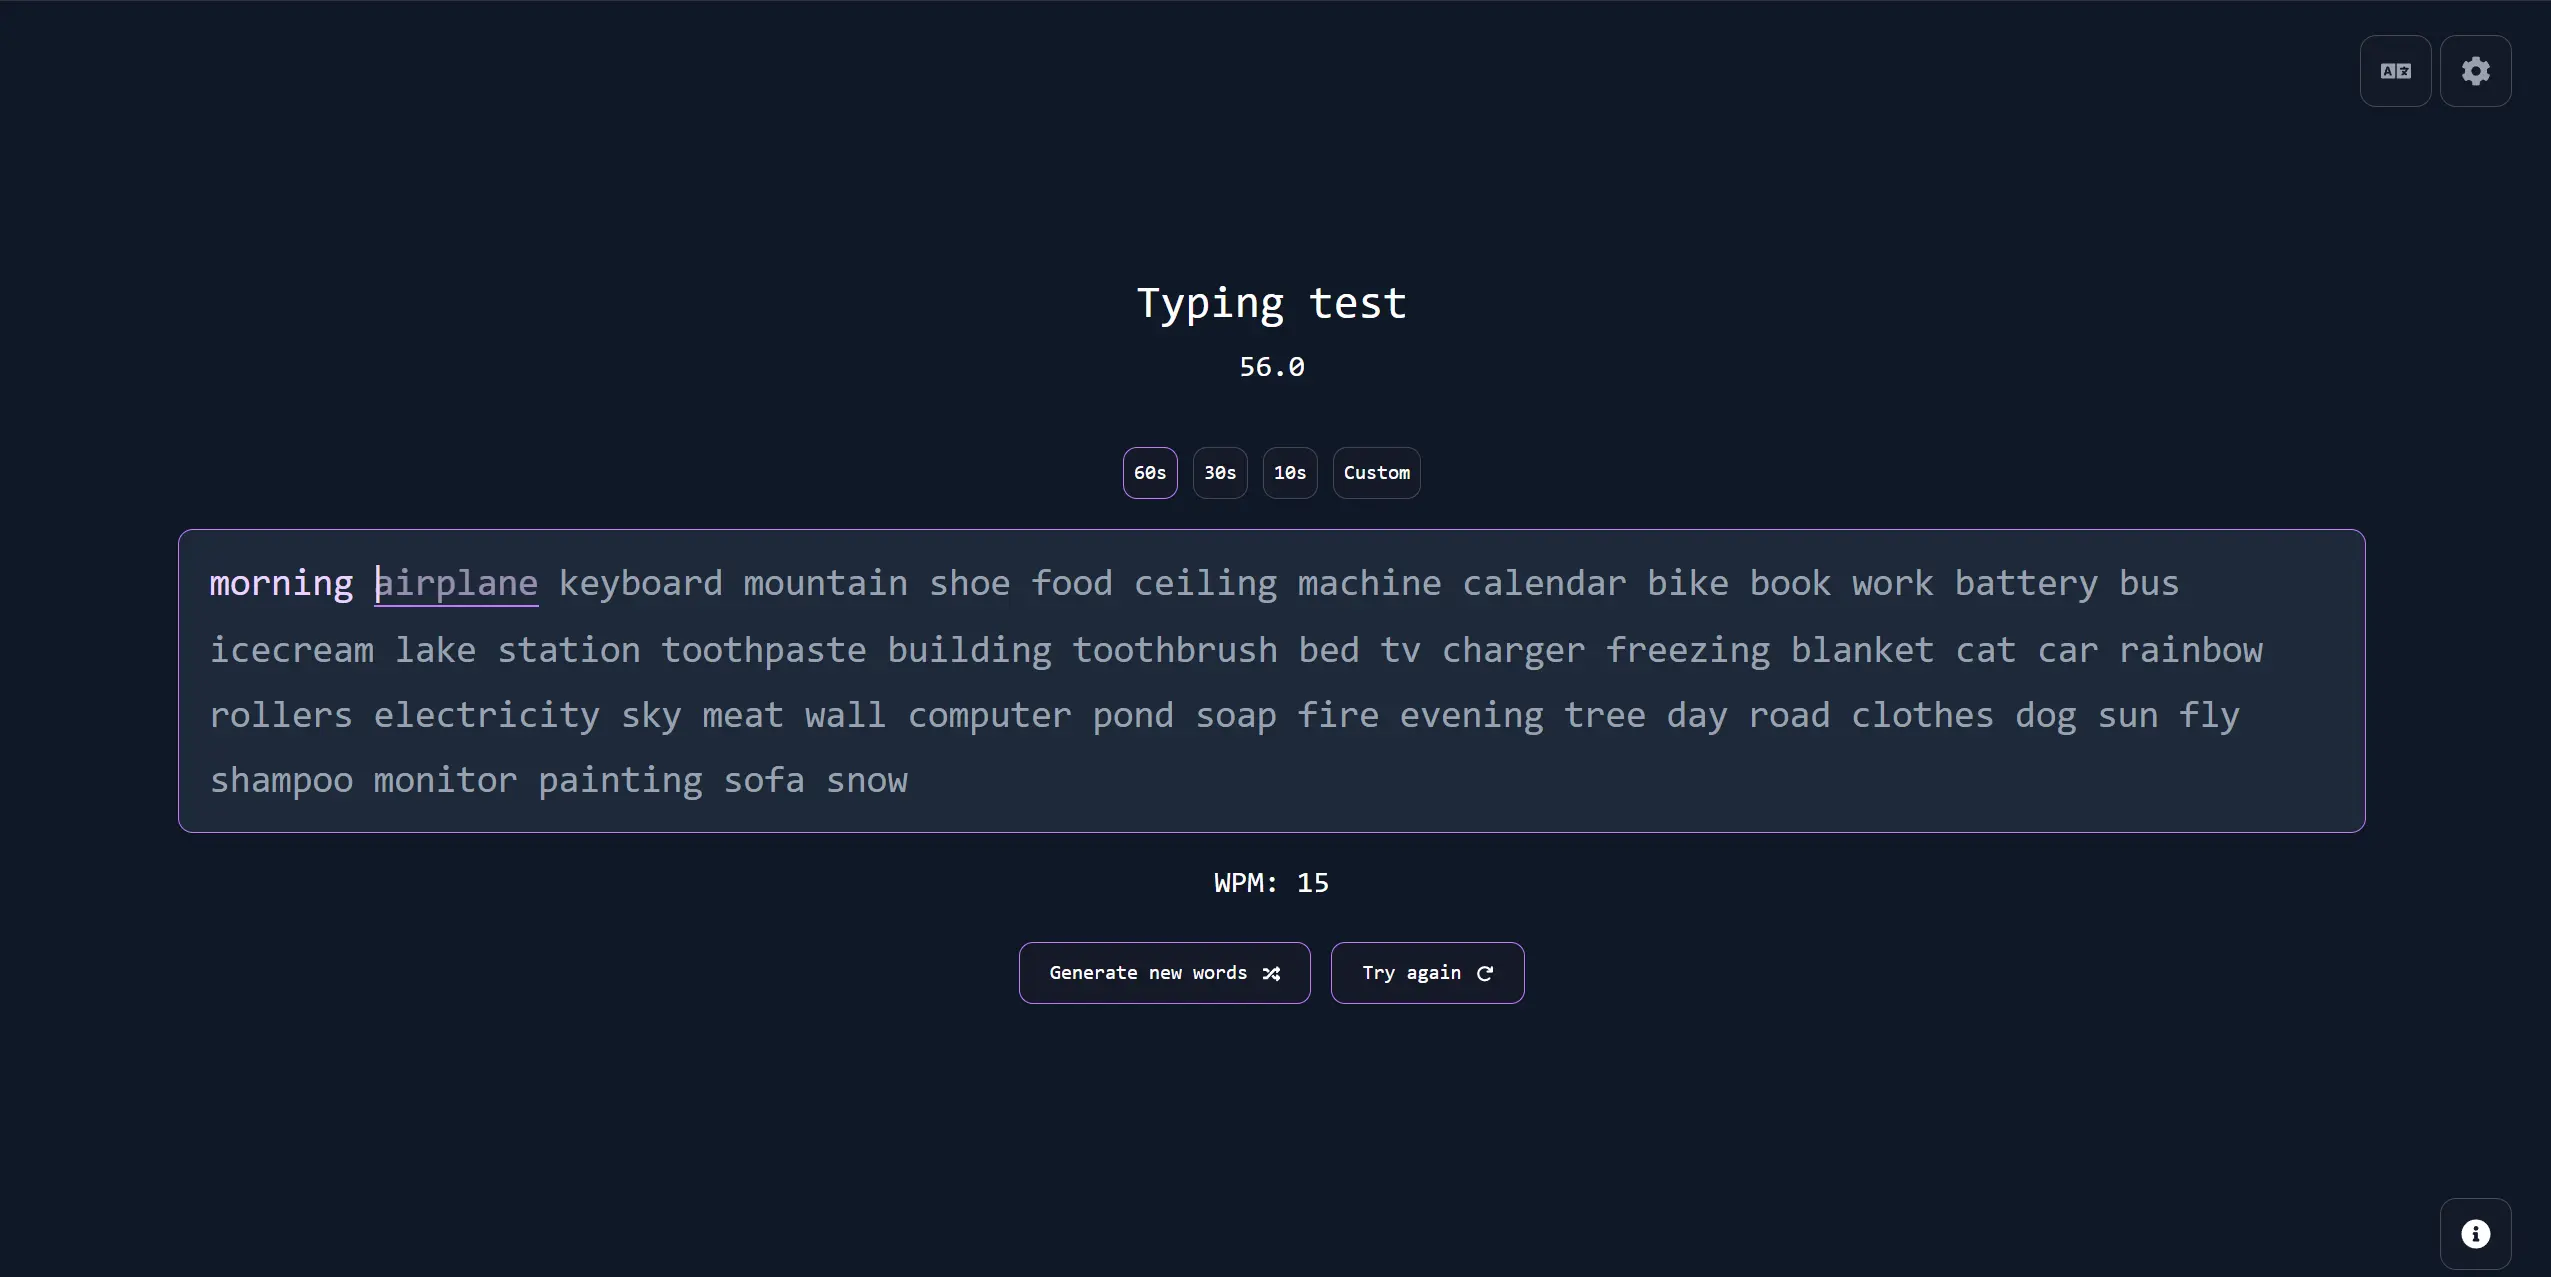Screen dimensions: 2551x1277
Task: Click the underlined word airplane
Action: [x=456, y=584]
